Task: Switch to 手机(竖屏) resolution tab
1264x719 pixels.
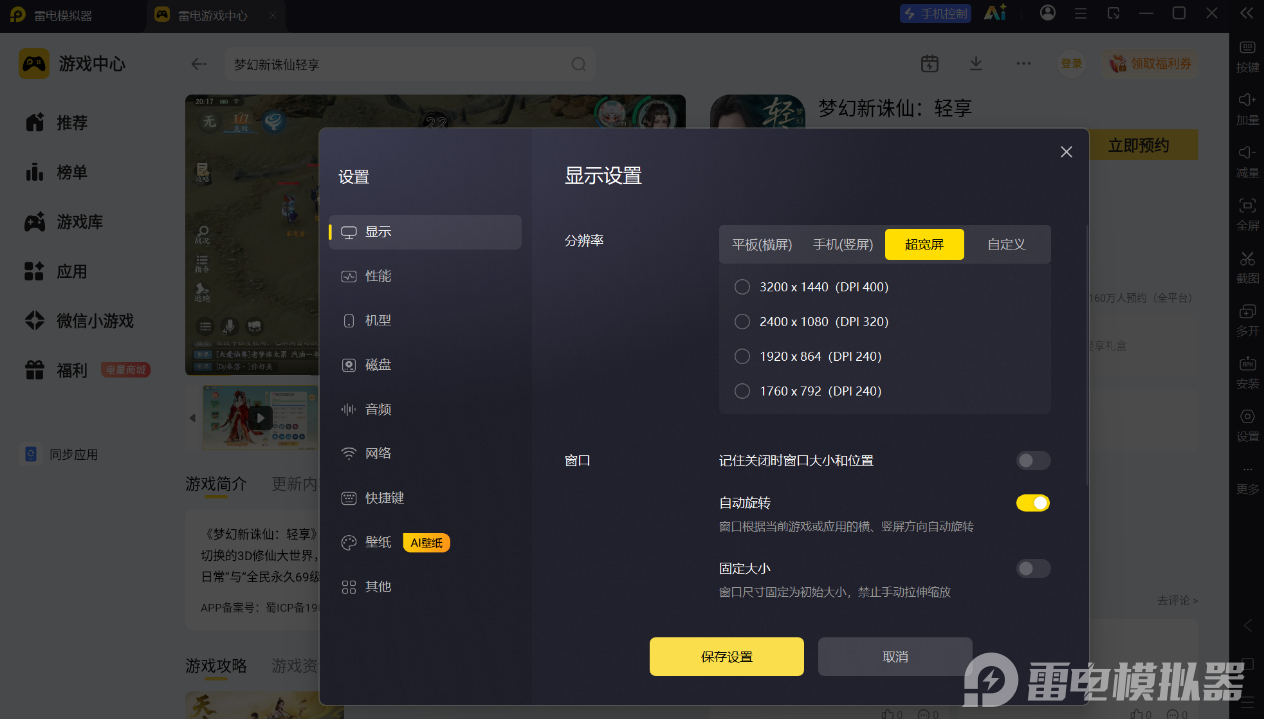Action: tap(843, 244)
